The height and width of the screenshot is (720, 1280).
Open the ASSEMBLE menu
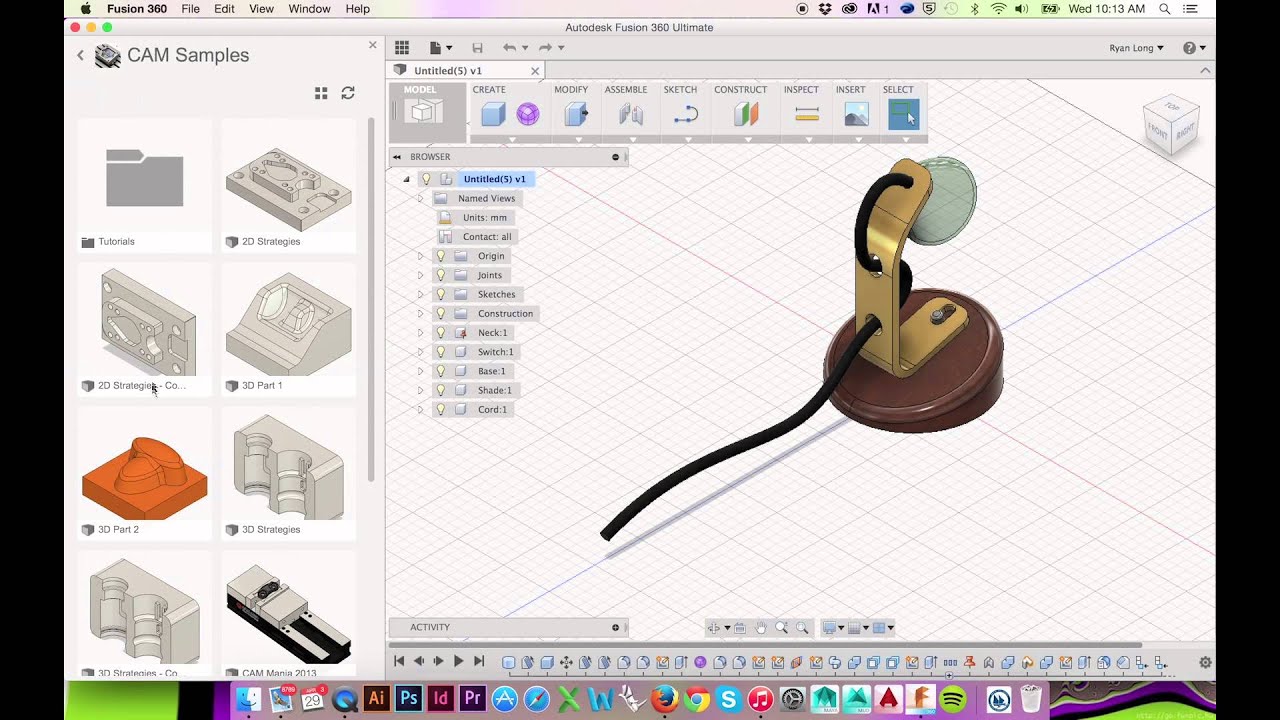(x=626, y=89)
